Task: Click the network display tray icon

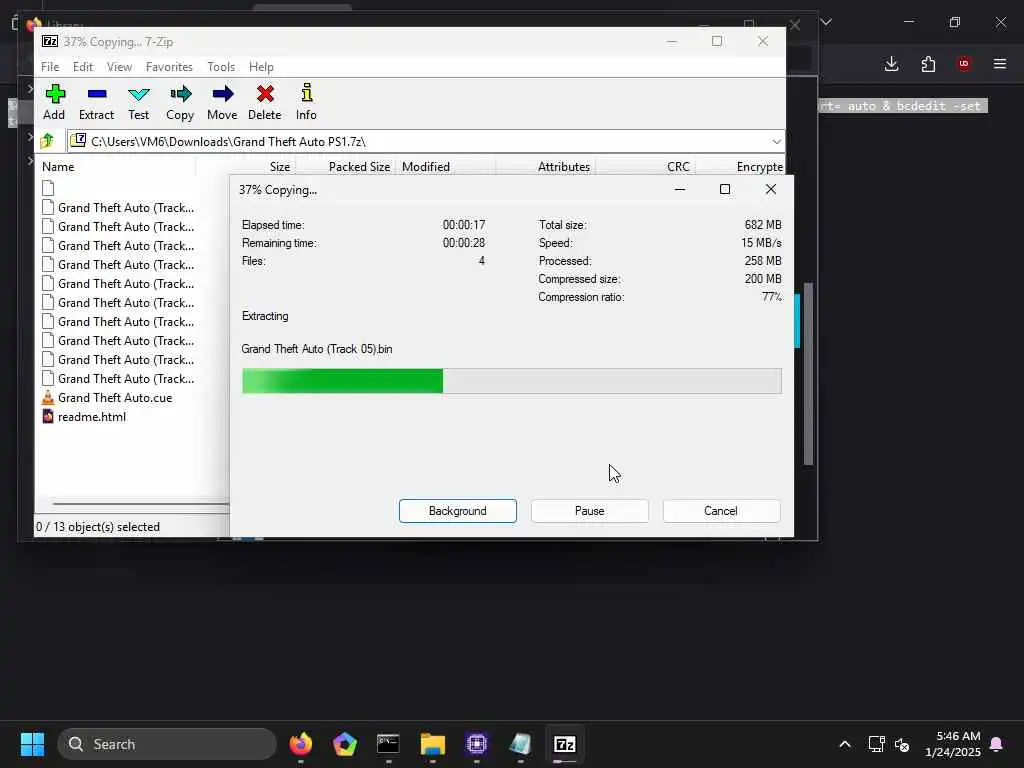Action: point(876,744)
